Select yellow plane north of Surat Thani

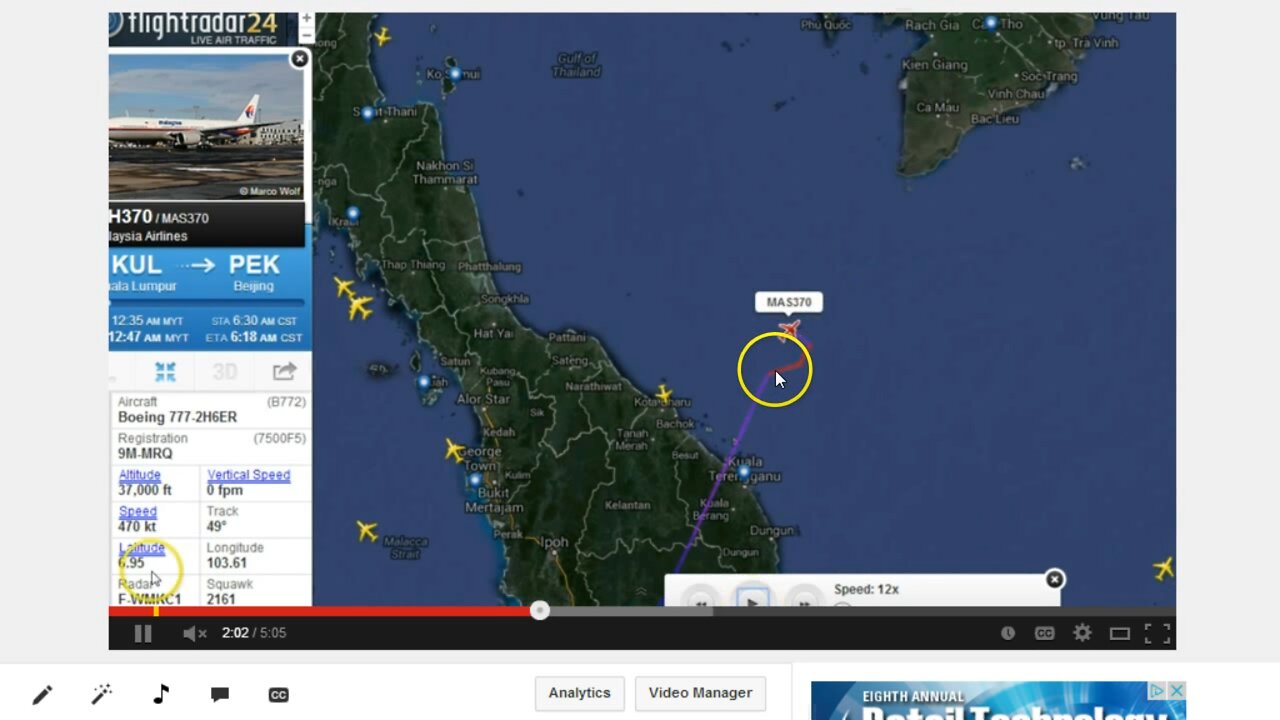pyautogui.click(x=381, y=37)
